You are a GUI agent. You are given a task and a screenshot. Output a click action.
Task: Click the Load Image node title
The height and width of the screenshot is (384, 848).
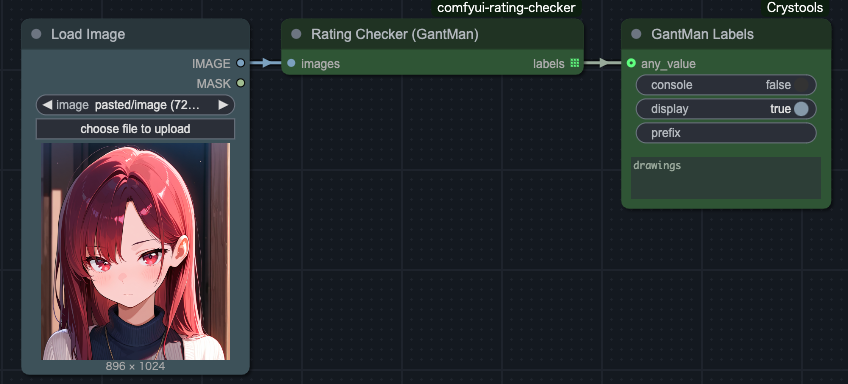(88, 34)
